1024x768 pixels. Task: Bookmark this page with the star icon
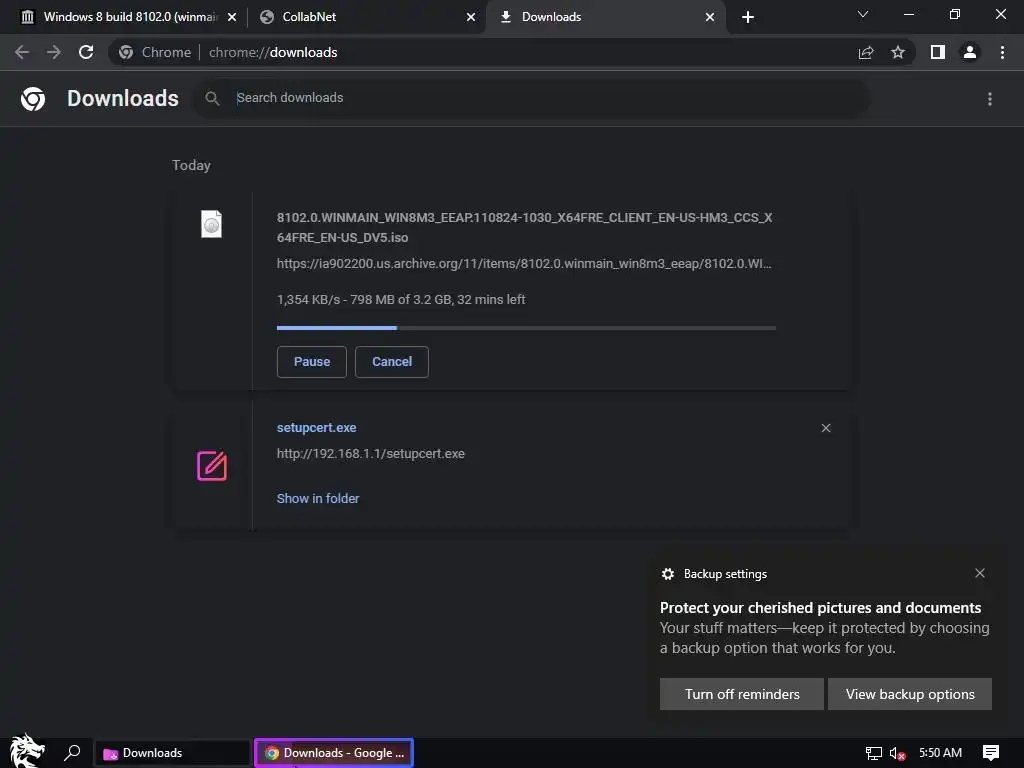(x=898, y=52)
